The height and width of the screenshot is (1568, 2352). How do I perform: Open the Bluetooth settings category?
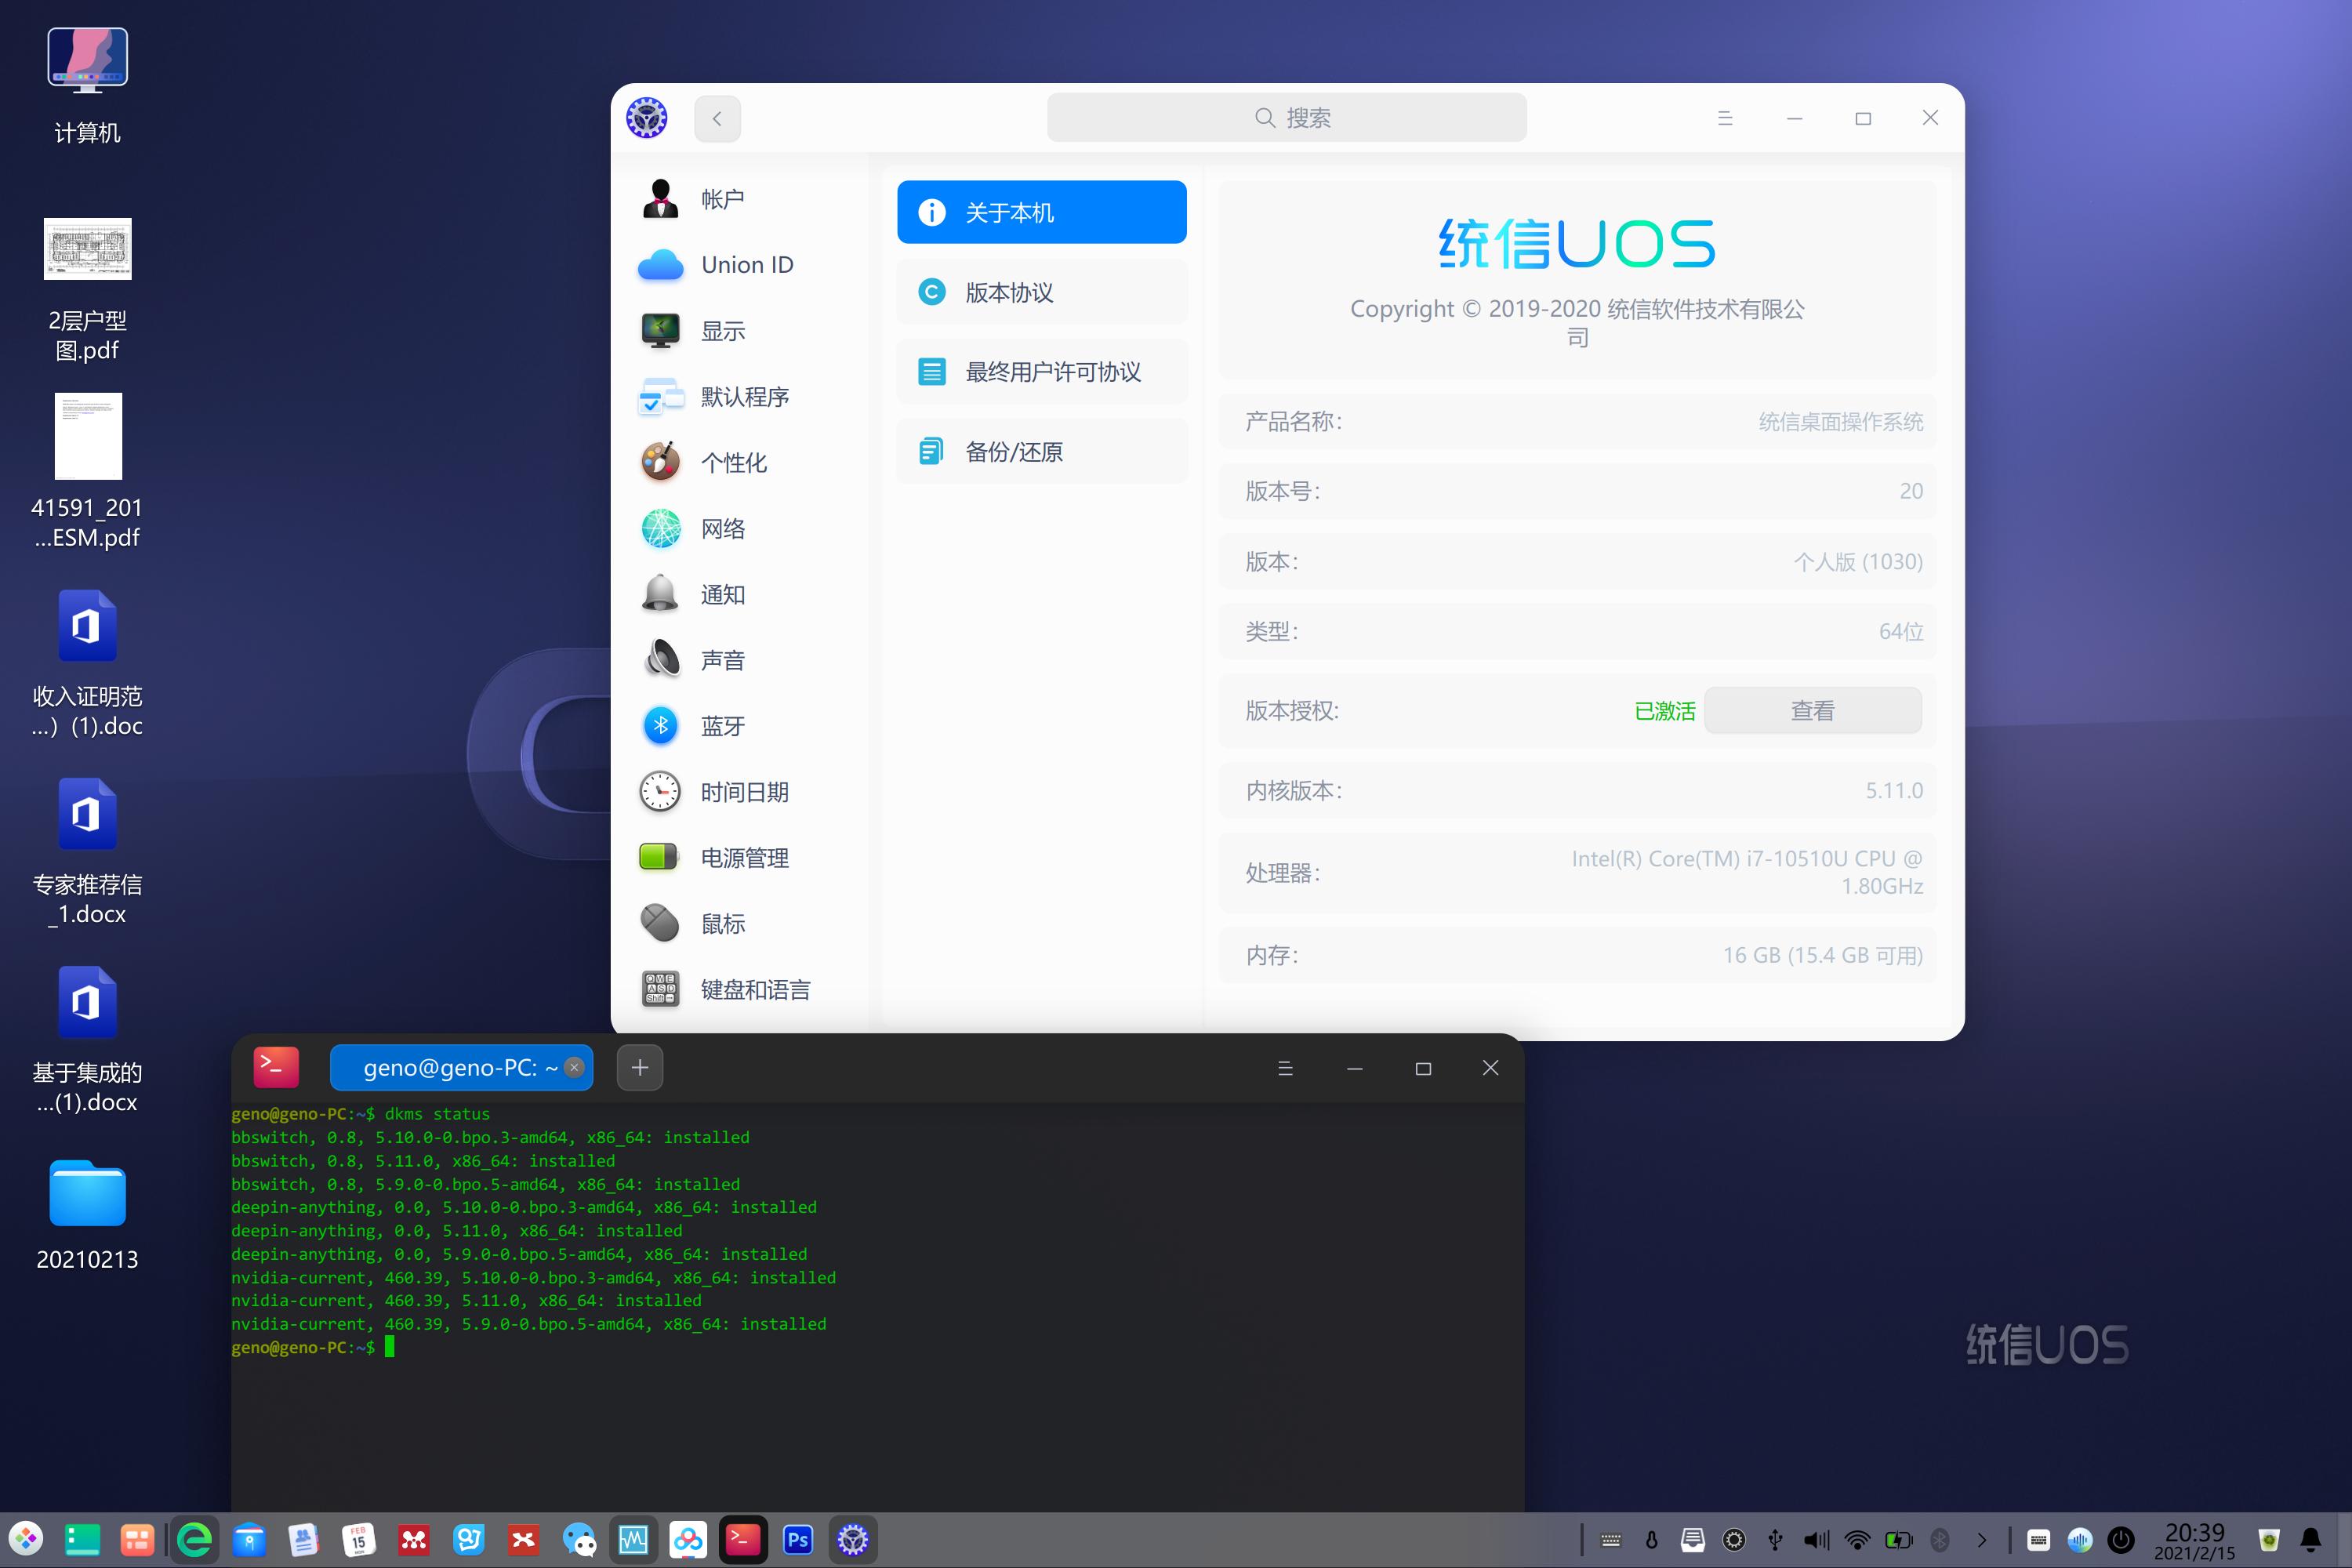(x=722, y=726)
